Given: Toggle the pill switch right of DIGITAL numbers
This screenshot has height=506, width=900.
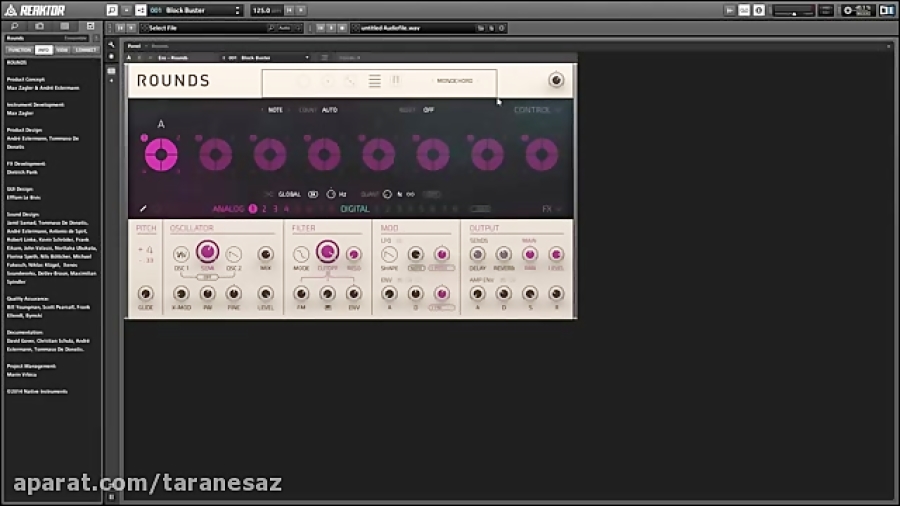Looking at the screenshot, I should 480,209.
